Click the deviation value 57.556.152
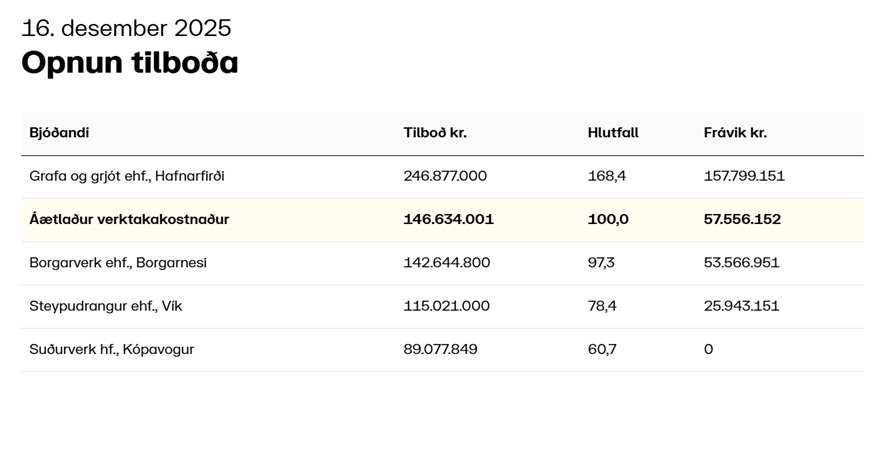The width and height of the screenshot is (878, 452). click(x=742, y=219)
